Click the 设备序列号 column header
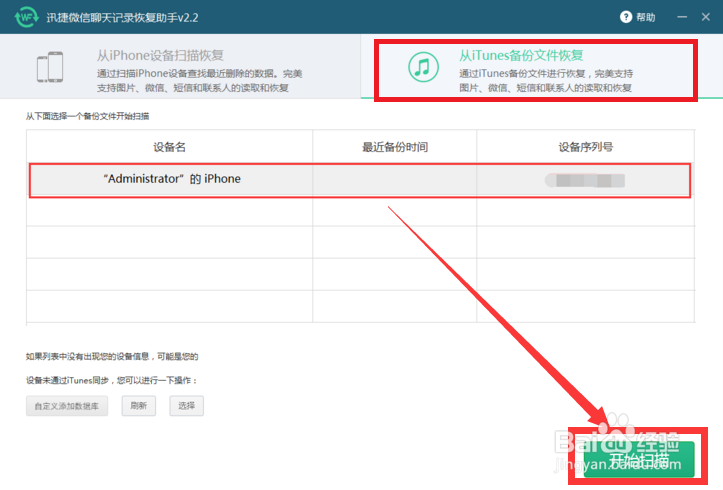 tap(586, 147)
